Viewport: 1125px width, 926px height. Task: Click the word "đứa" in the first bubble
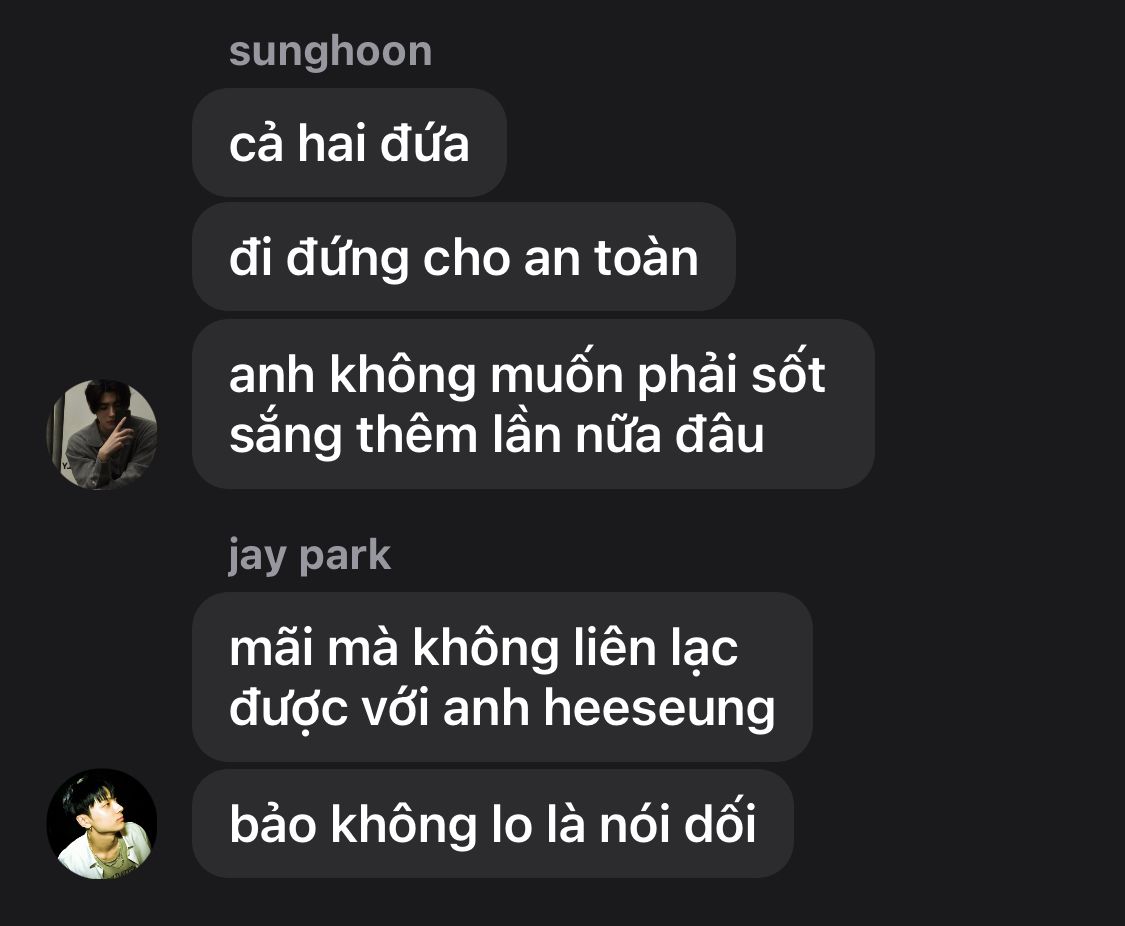[x=424, y=143]
